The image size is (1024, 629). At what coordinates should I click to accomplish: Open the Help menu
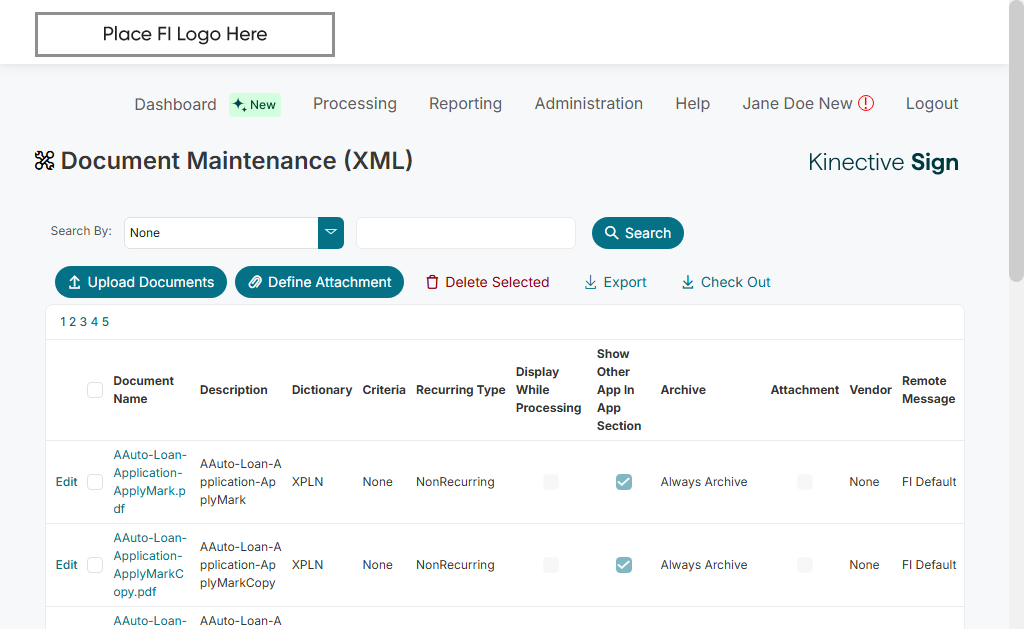692,104
